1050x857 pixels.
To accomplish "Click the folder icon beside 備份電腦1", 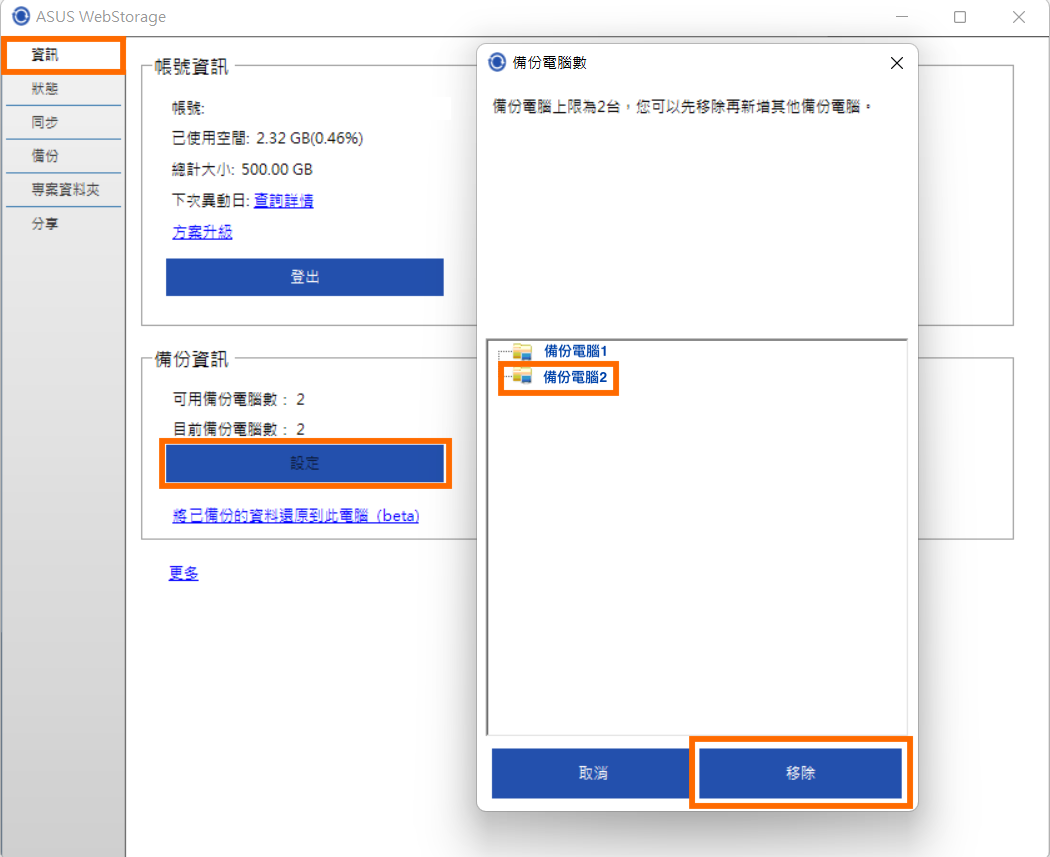I will coord(522,351).
